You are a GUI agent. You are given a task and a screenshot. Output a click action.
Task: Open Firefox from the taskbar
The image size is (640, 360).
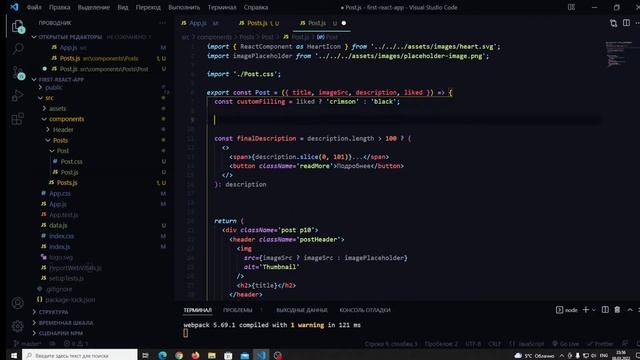click(x=196, y=355)
